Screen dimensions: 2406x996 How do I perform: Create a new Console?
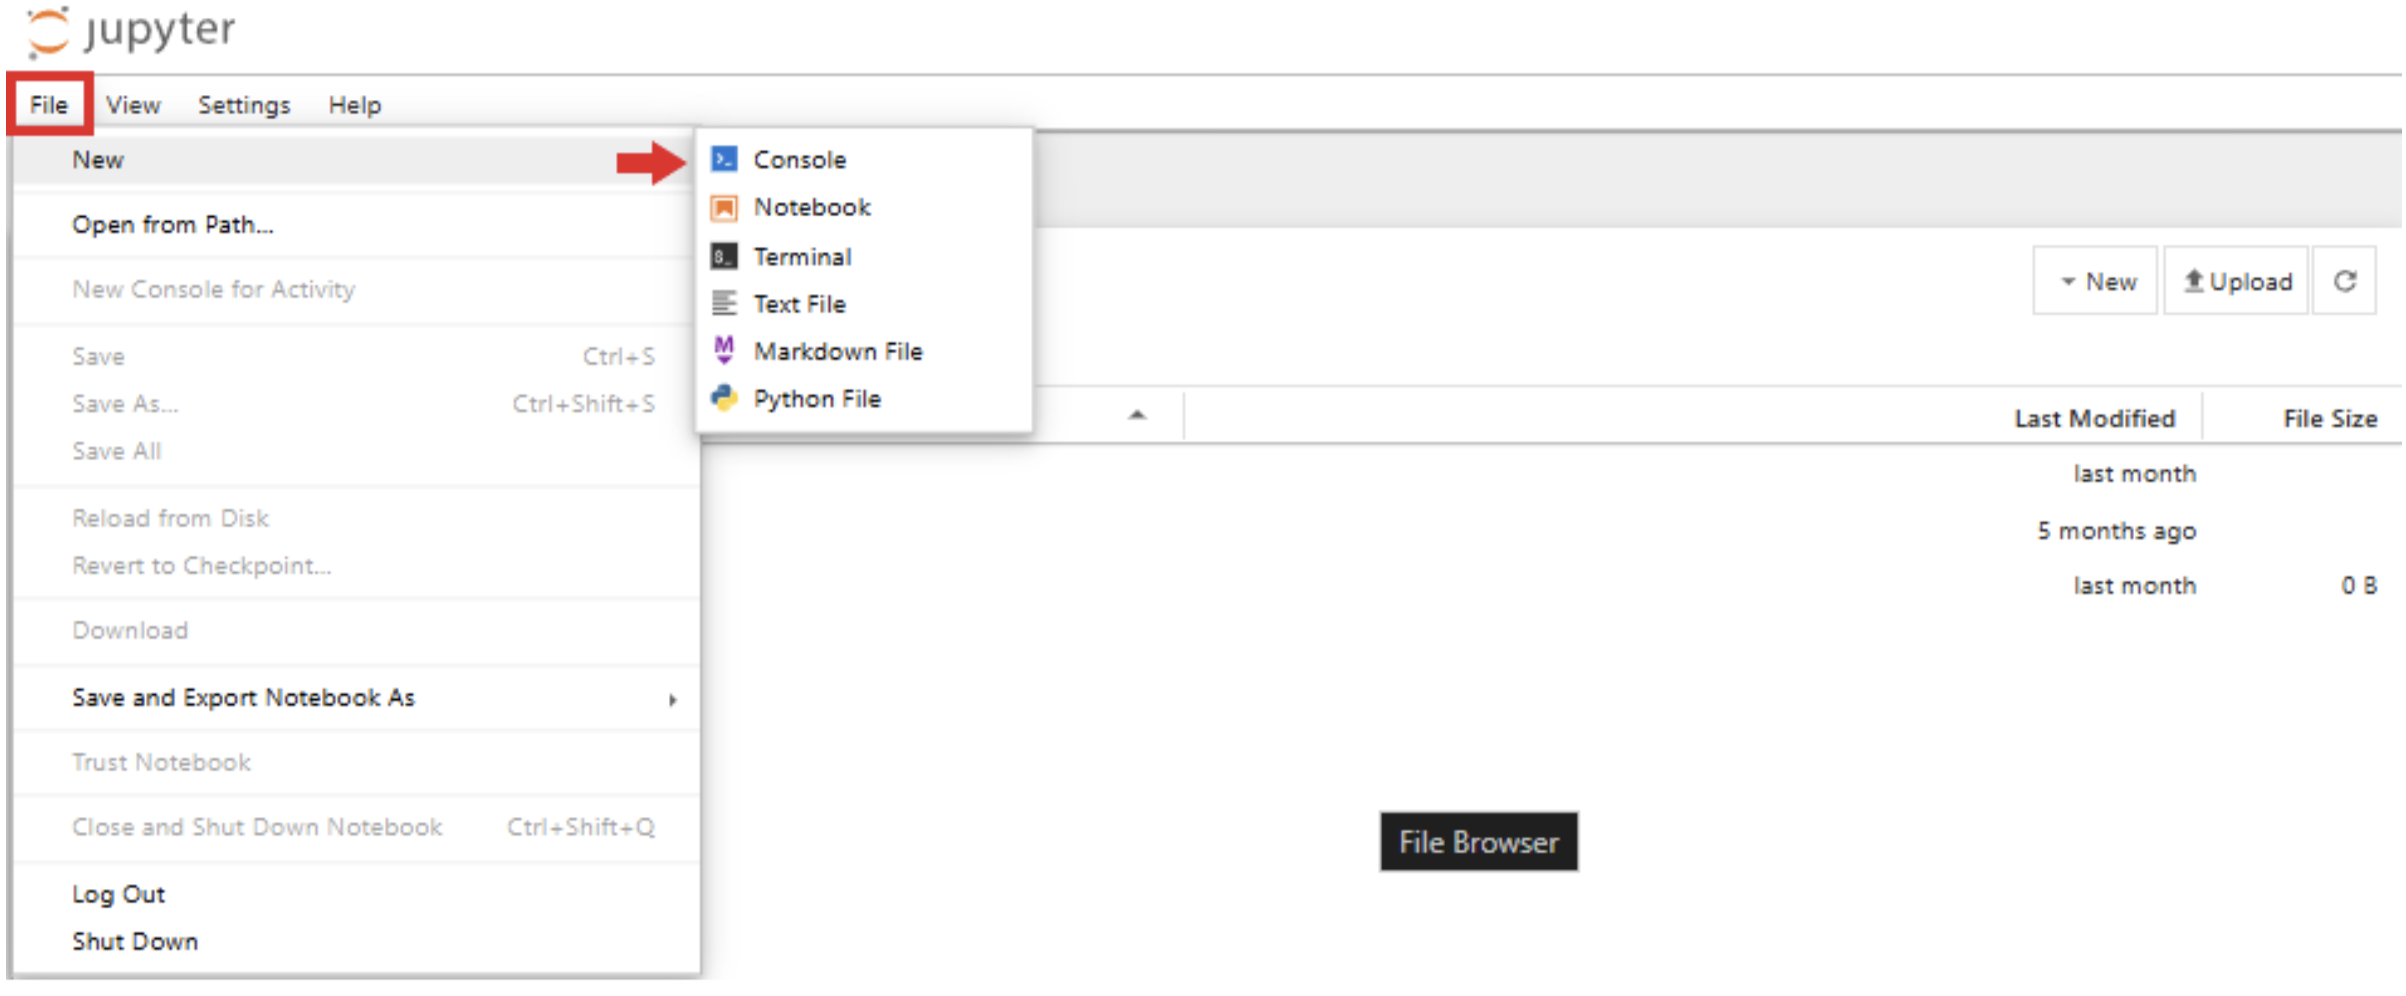click(x=864, y=159)
